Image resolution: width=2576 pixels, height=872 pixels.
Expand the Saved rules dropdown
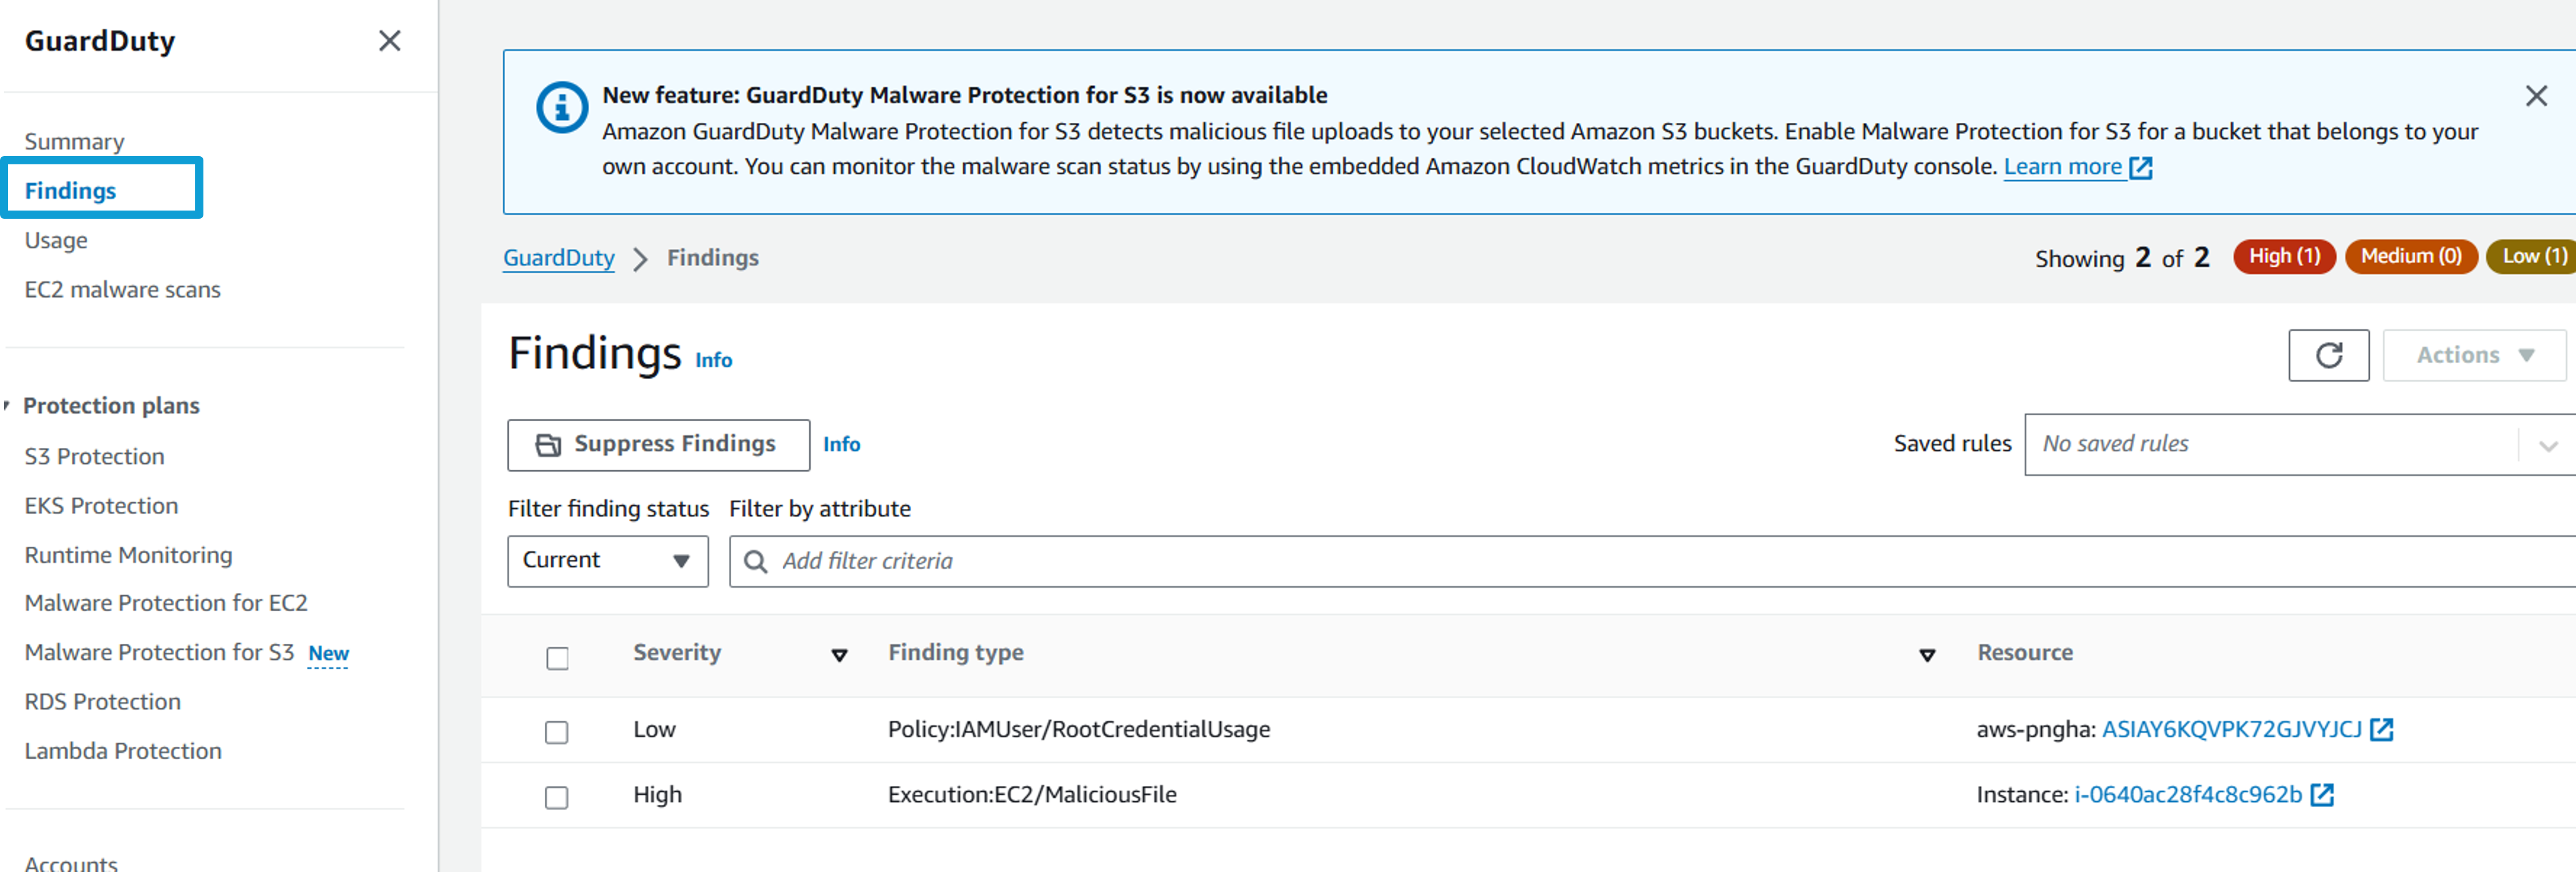click(x=2299, y=445)
